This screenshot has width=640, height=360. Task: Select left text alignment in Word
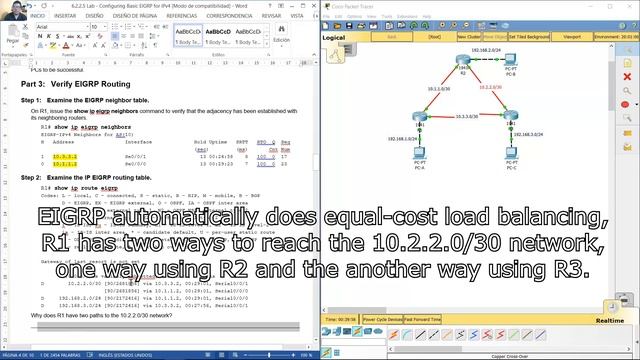click(115, 36)
